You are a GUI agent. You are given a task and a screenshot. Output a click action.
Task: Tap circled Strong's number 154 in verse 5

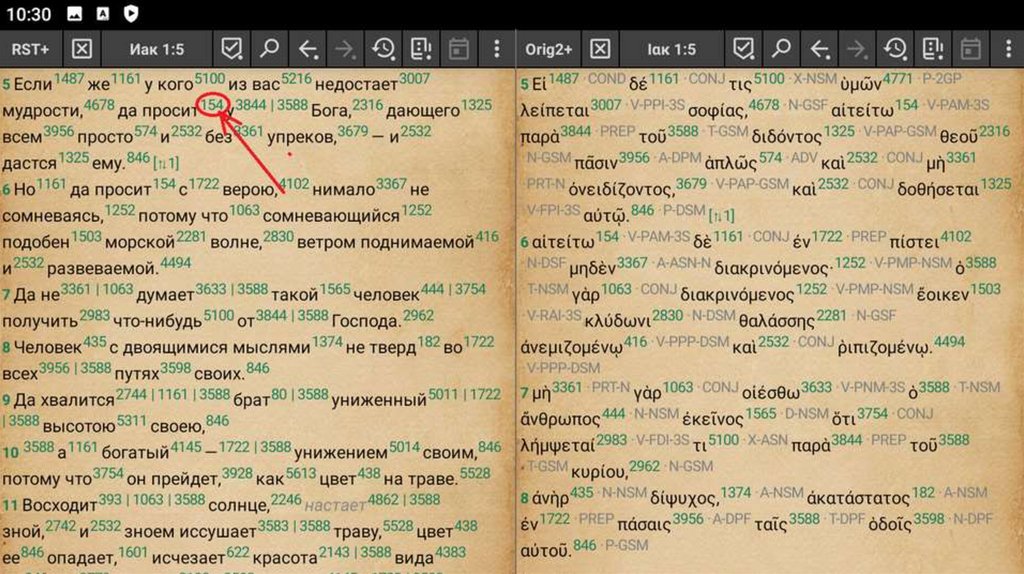pos(210,104)
